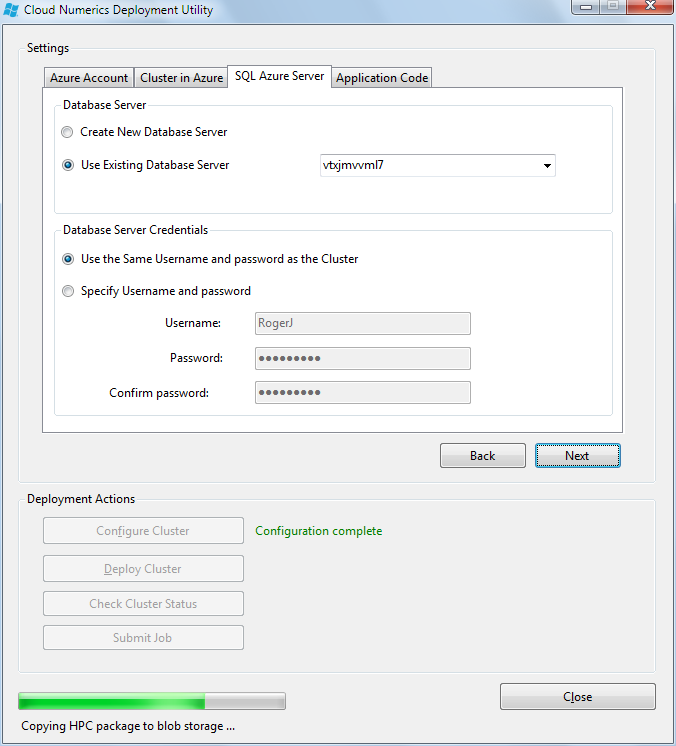Switch to the Cluster in Azure tab
676x746 pixels.
pyautogui.click(x=181, y=78)
